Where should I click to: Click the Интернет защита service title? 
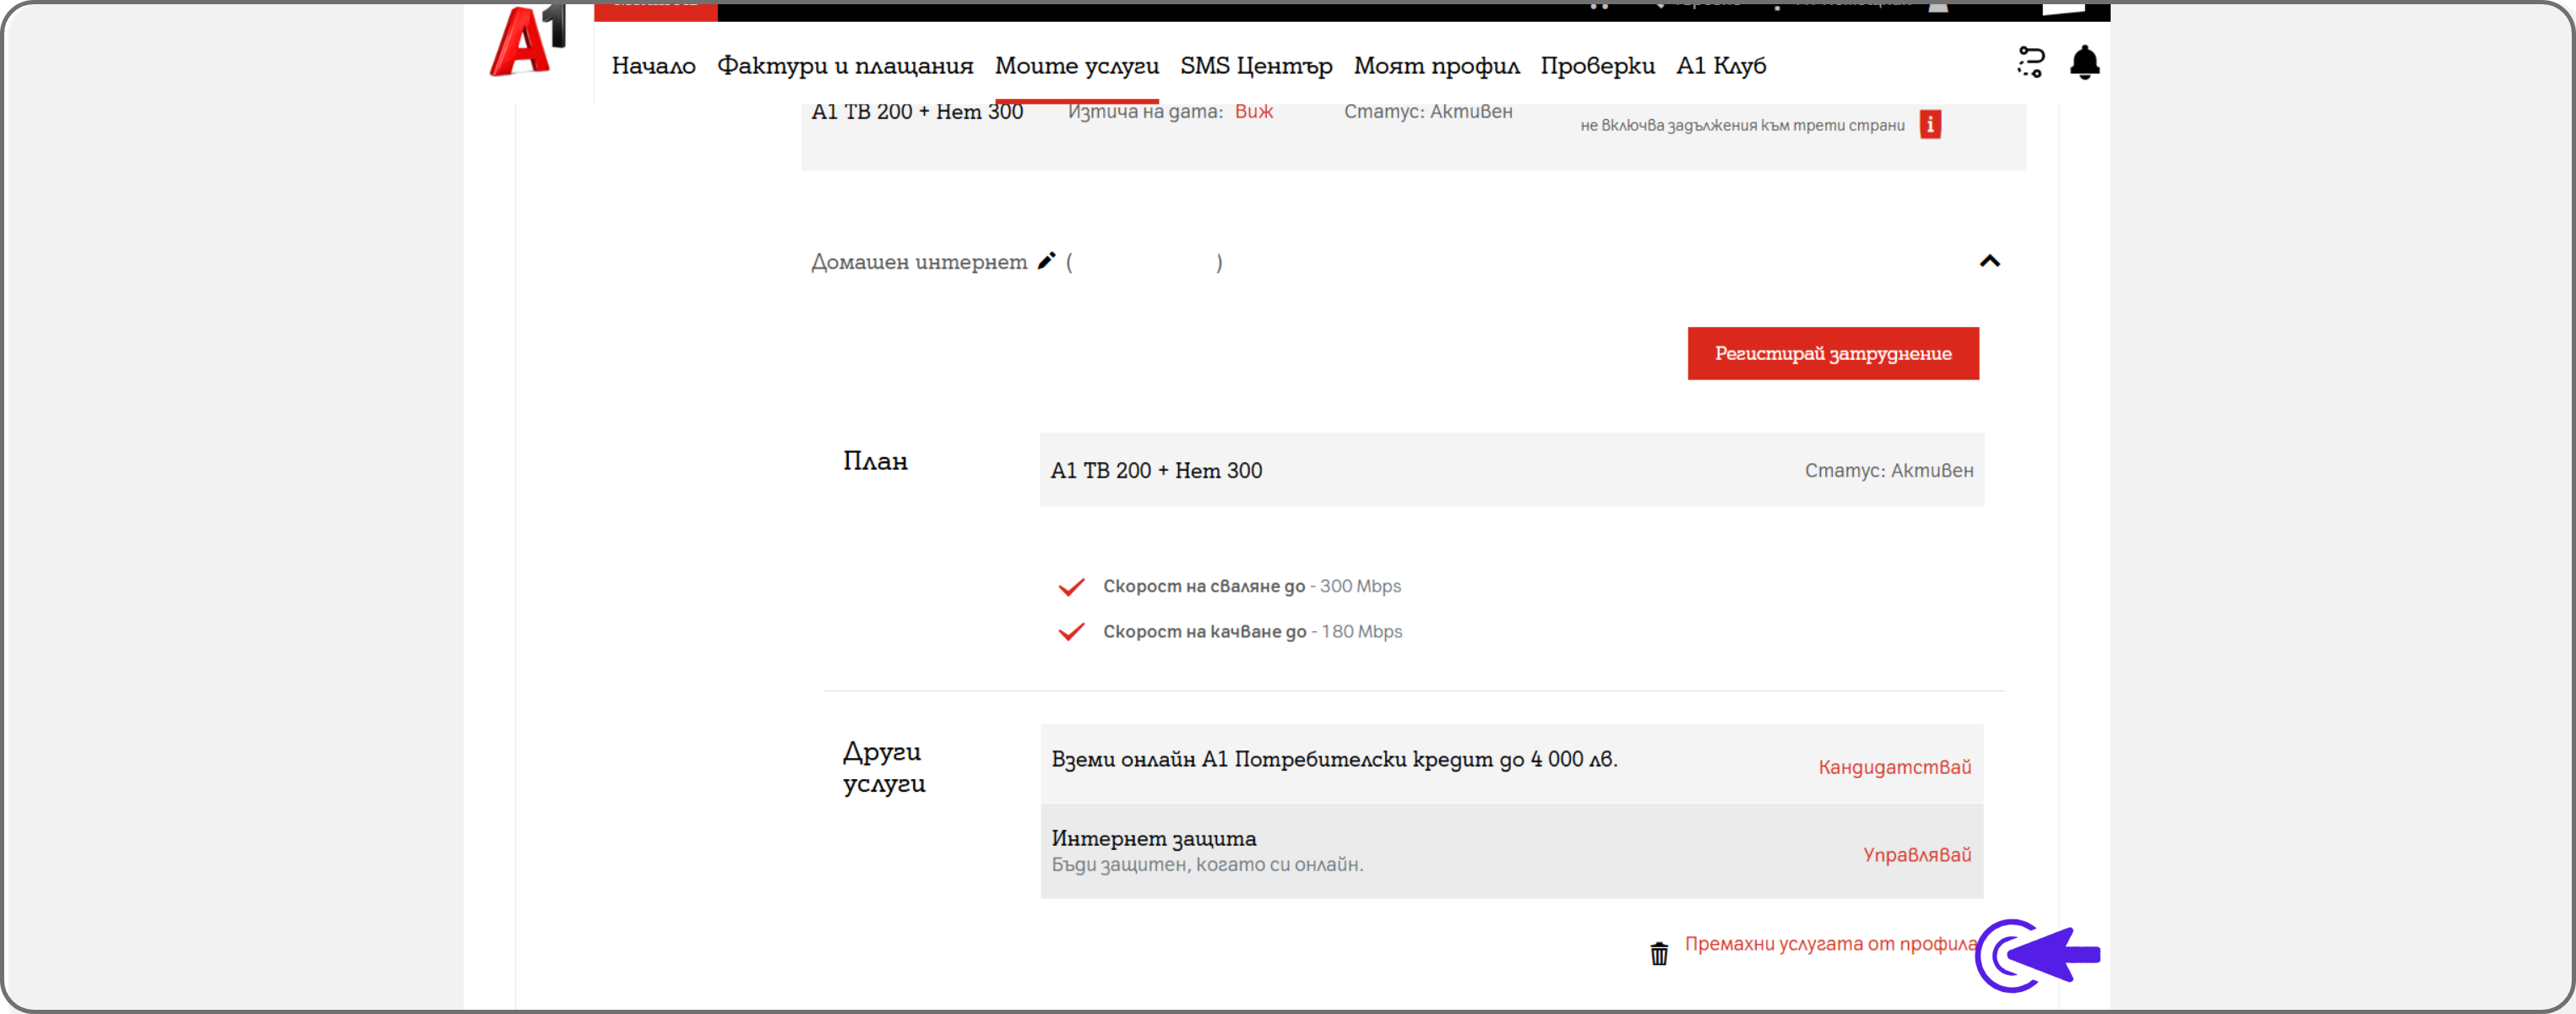[1153, 838]
